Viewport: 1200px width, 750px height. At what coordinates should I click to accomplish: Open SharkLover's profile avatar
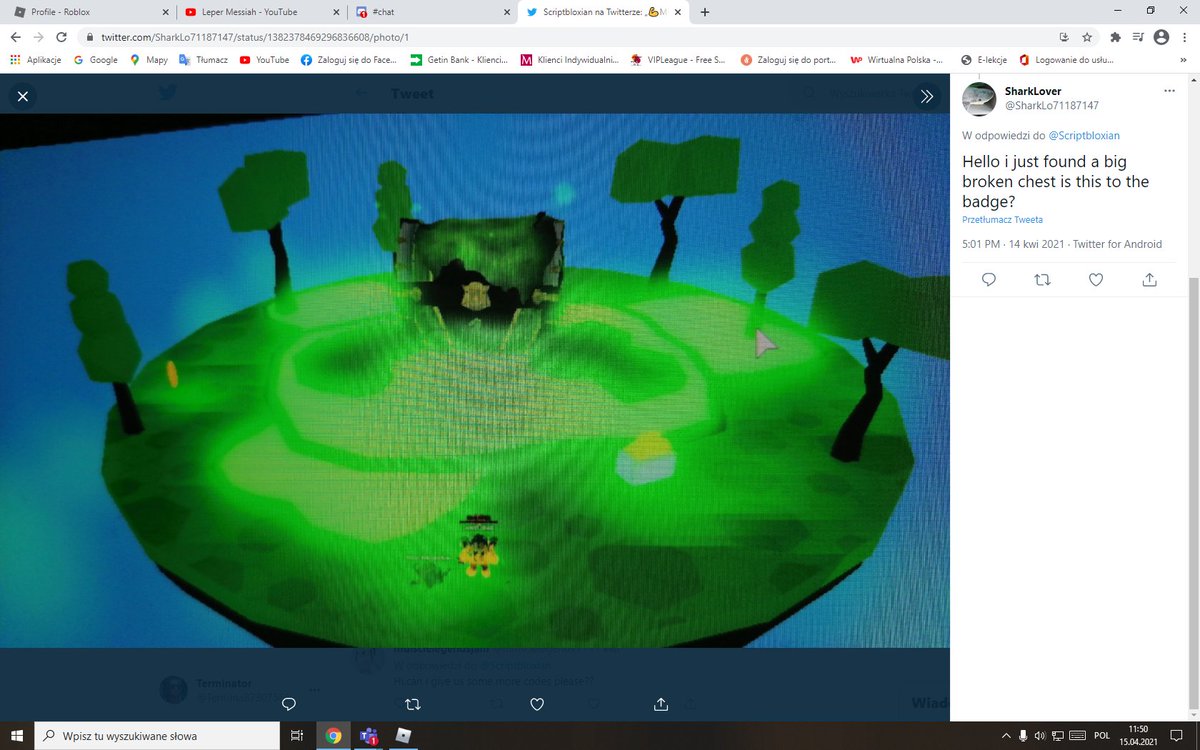(x=978, y=98)
